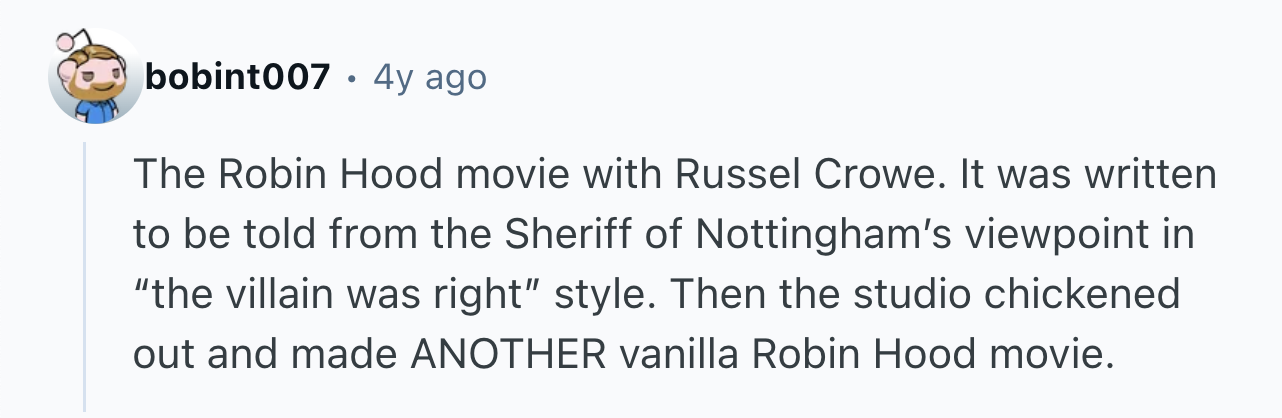Open the bobint007 user profile link
This screenshot has height=418, width=1282.
tap(237, 77)
